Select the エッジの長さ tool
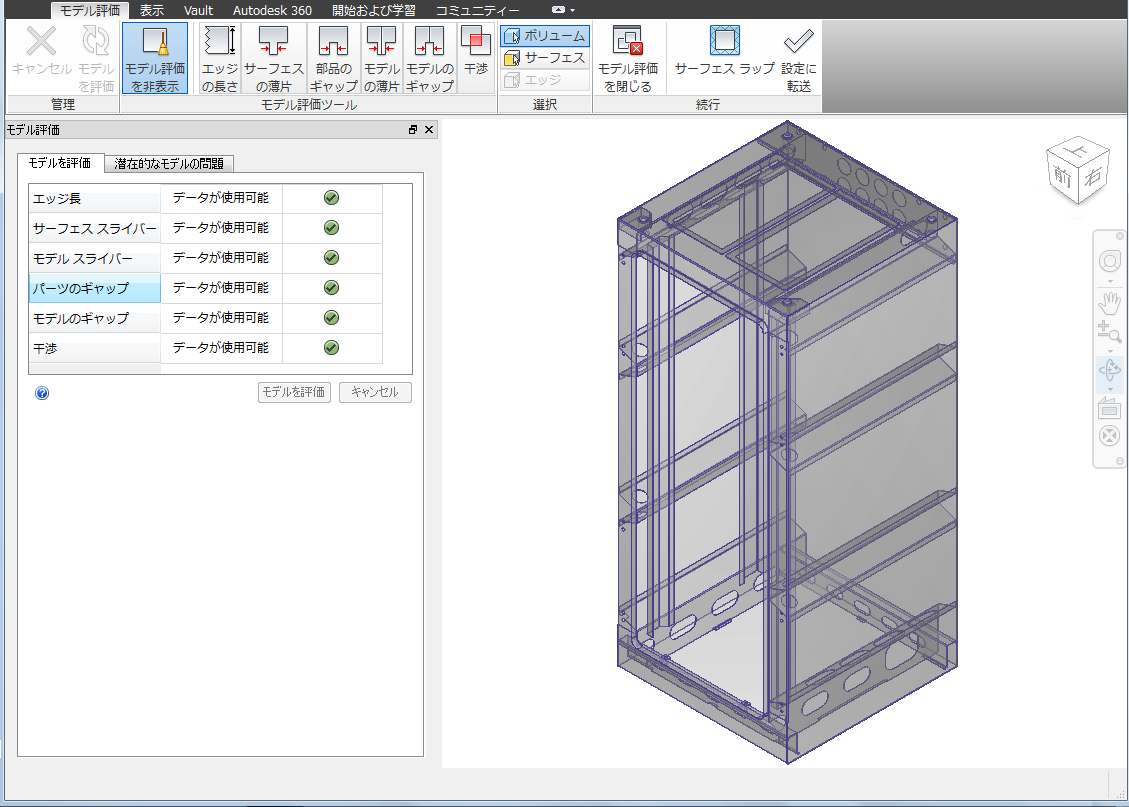1129x807 pixels. (220, 58)
